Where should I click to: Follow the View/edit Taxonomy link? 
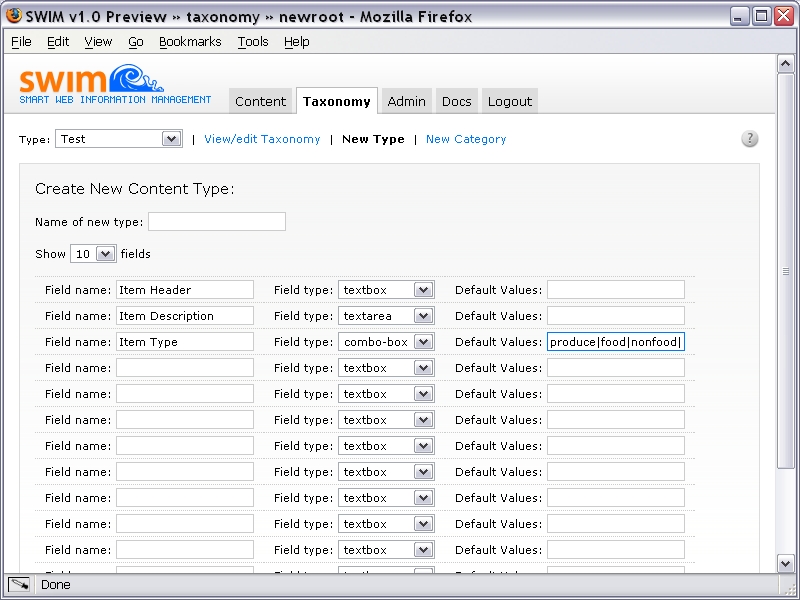point(262,139)
